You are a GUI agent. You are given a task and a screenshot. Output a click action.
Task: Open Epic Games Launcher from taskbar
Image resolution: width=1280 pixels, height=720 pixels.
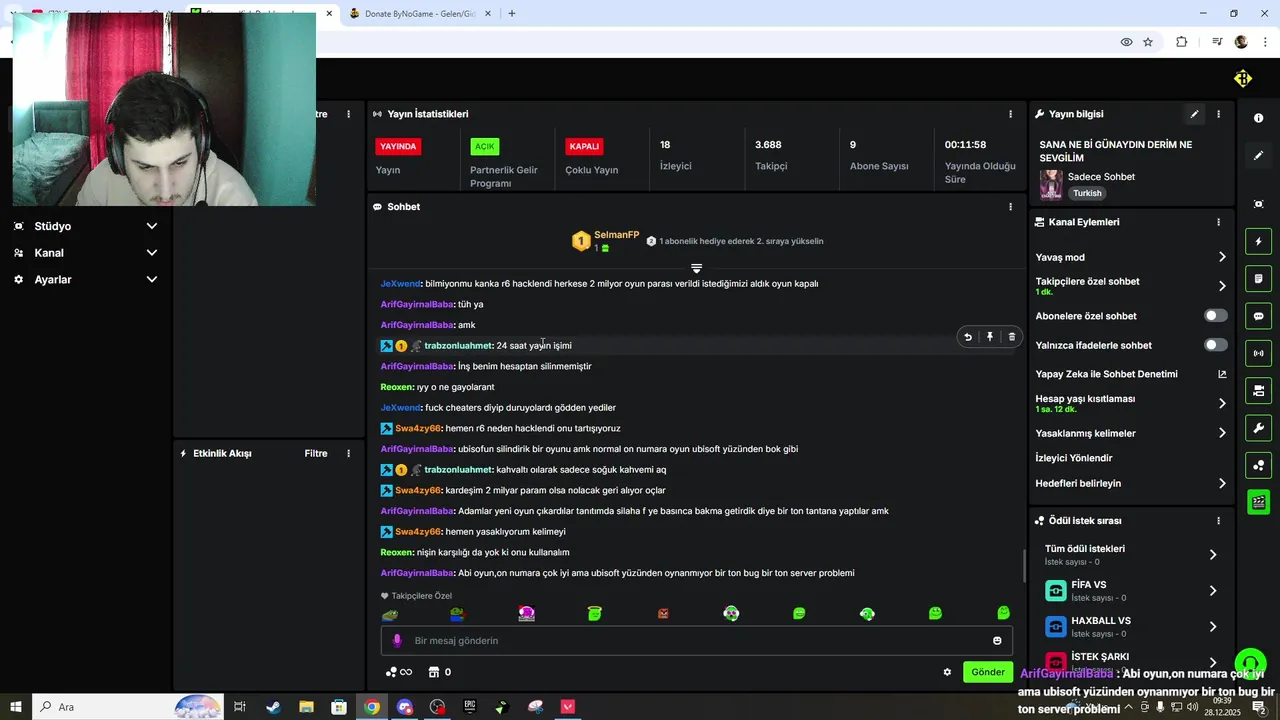(x=470, y=707)
